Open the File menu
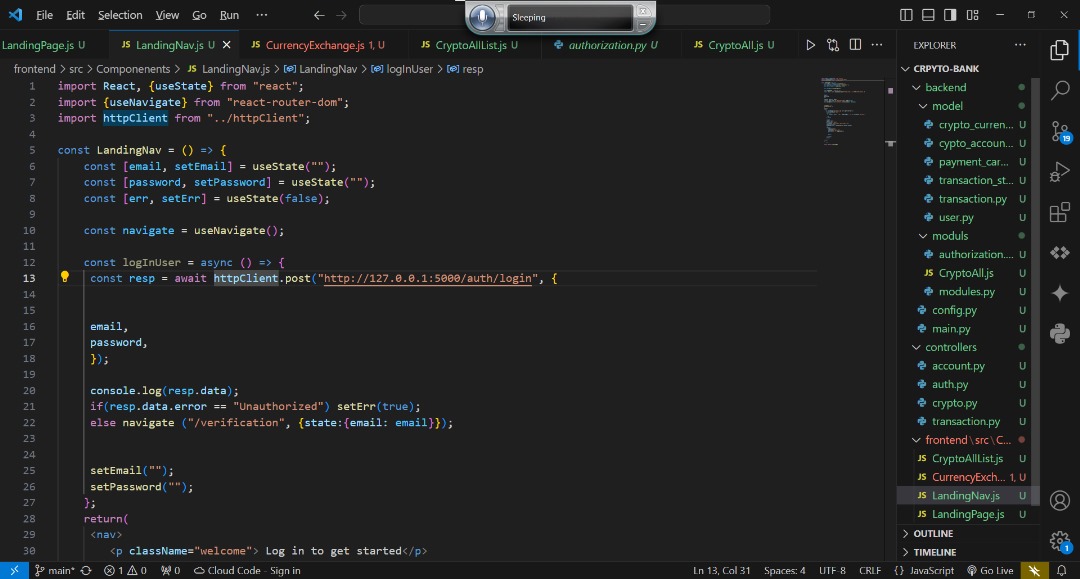The image size is (1080, 579). click(x=44, y=15)
